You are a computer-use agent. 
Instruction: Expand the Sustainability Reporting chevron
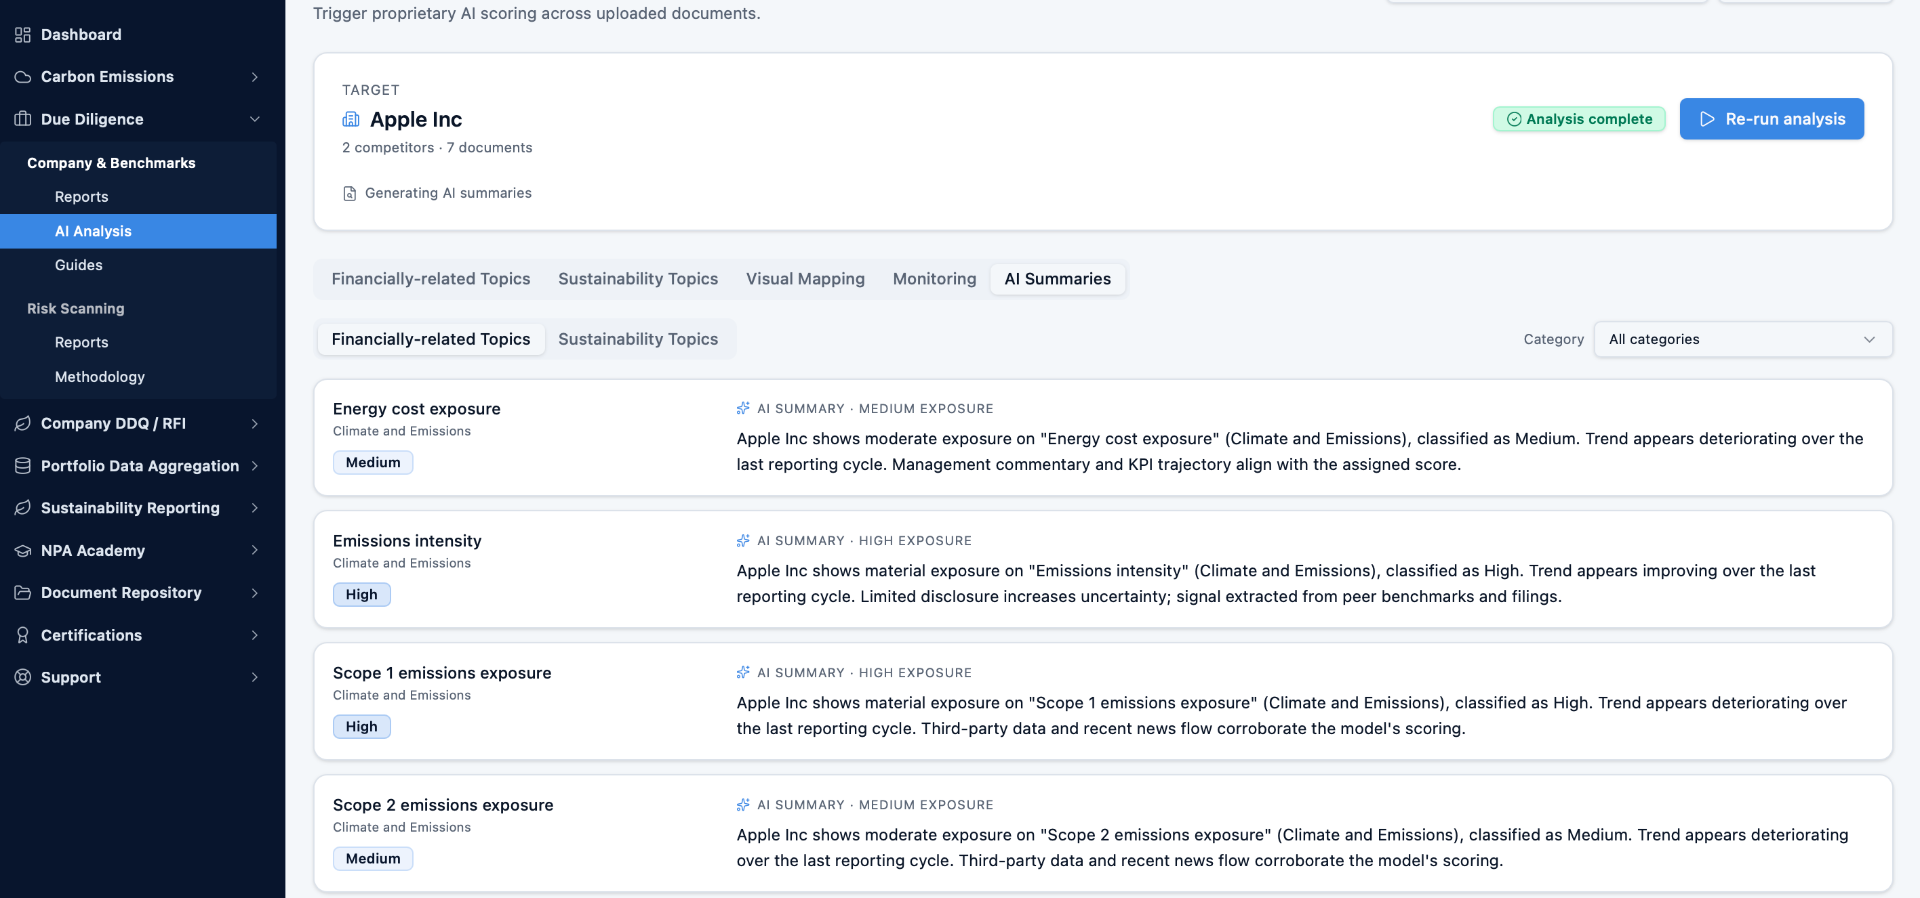255,508
